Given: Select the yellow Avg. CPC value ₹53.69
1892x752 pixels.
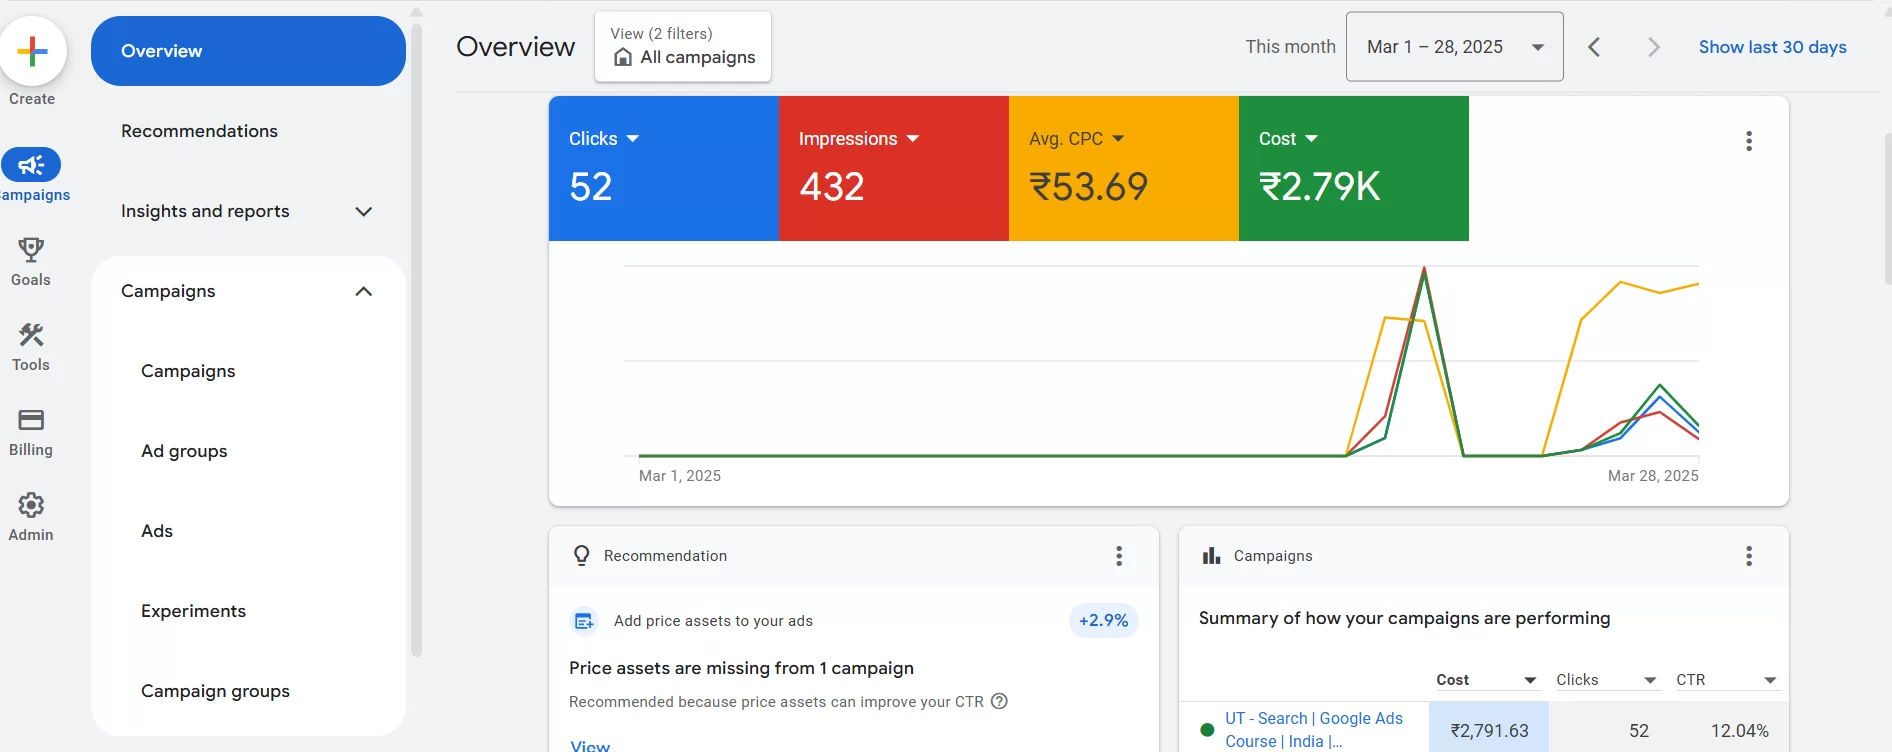Looking at the screenshot, I should click(1088, 187).
